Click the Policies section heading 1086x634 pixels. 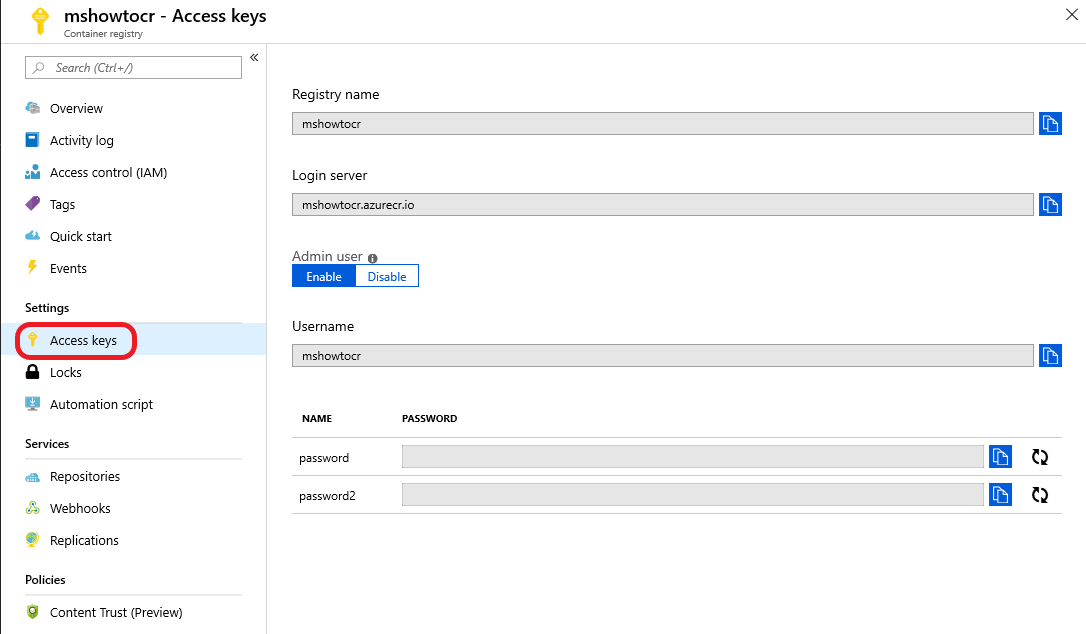(45, 580)
